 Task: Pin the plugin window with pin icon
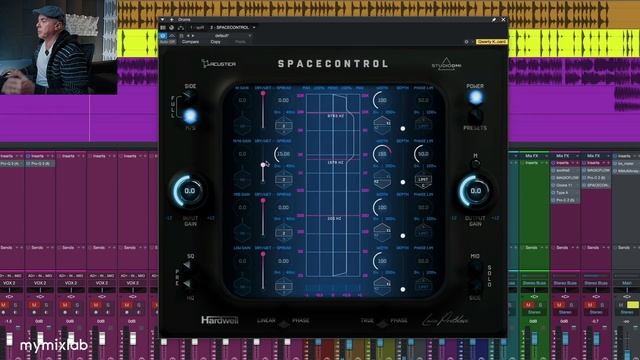click(494, 20)
